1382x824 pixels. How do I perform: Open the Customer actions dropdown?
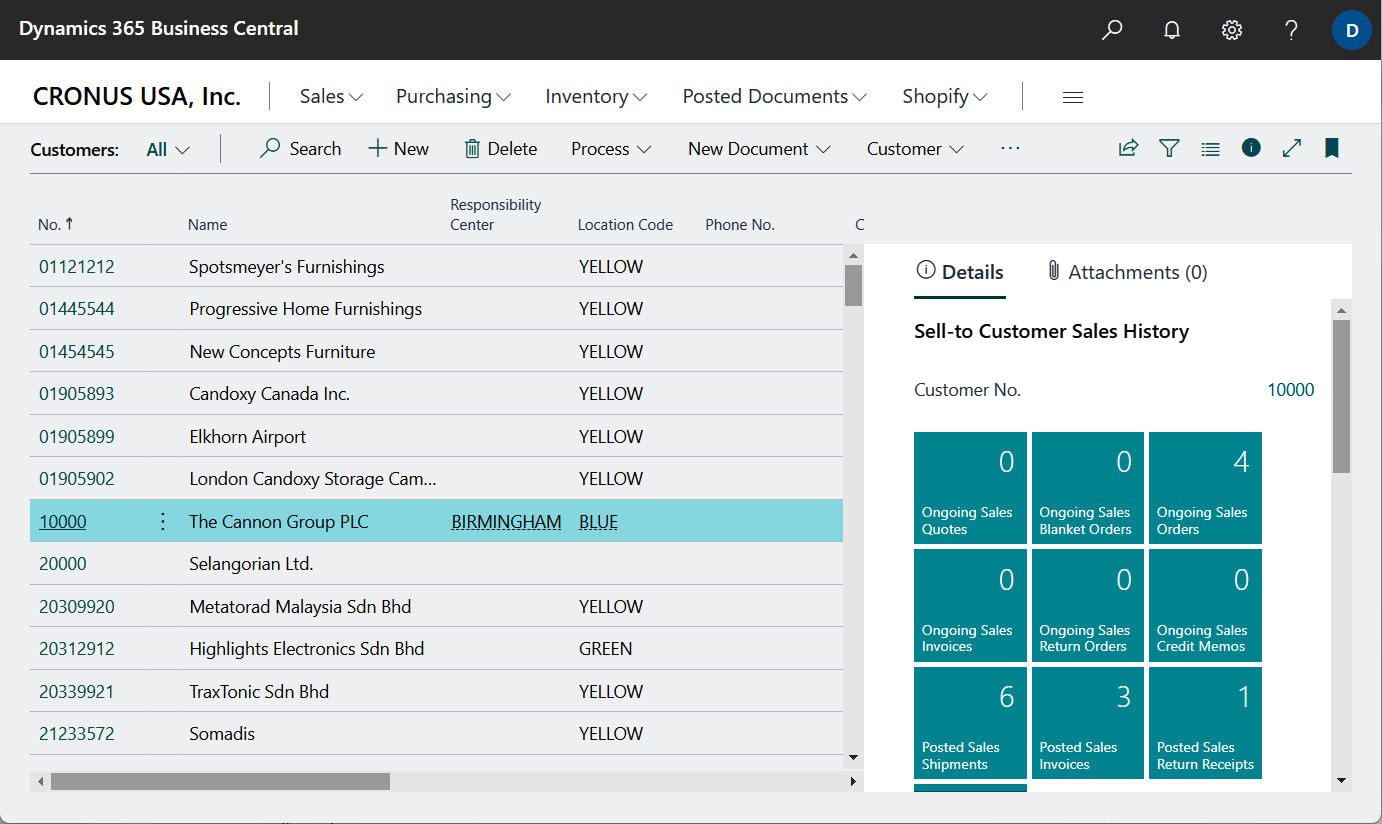click(x=915, y=149)
